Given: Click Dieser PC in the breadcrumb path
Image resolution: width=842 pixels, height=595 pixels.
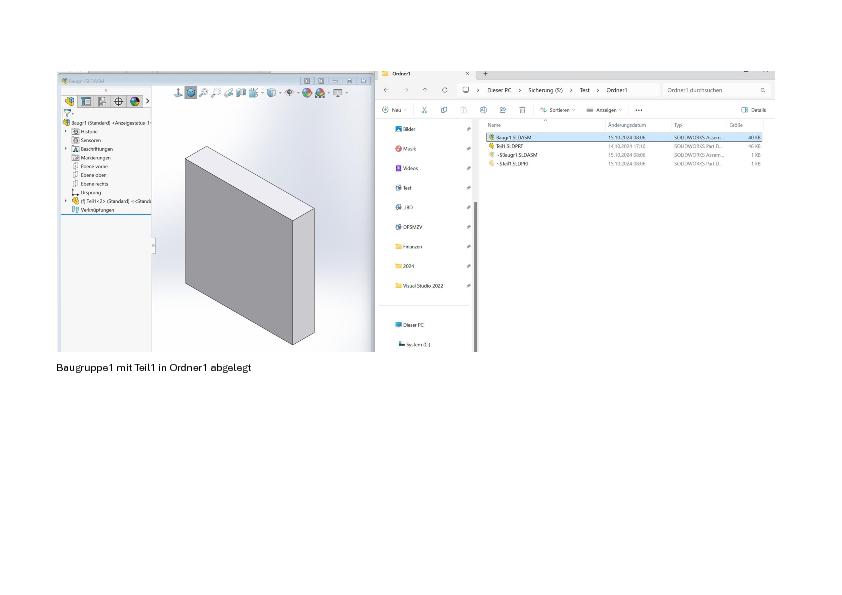Looking at the screenshot, I should pos(499,90).
